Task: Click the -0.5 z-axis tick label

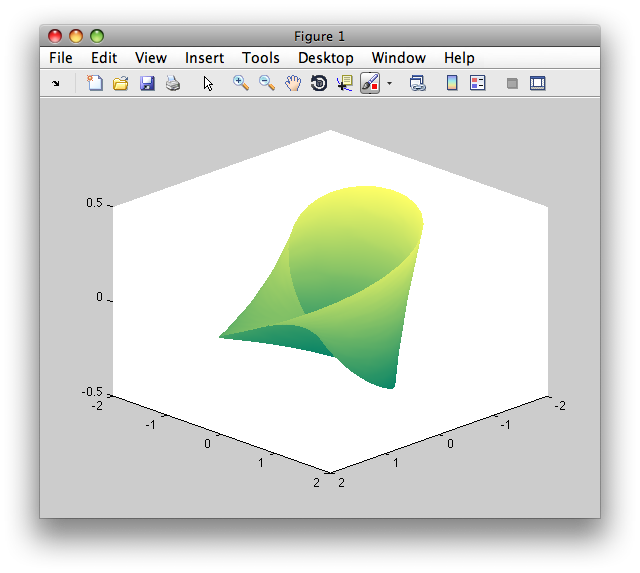Action: tap(92, 392)
